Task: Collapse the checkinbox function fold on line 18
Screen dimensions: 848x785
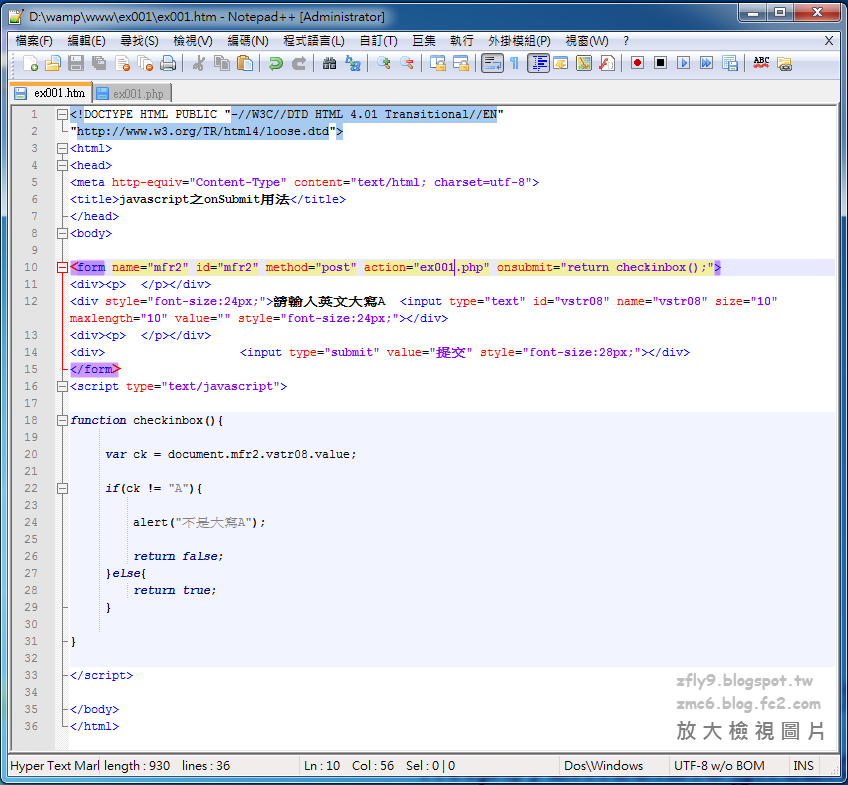Action: coord(62,420)
